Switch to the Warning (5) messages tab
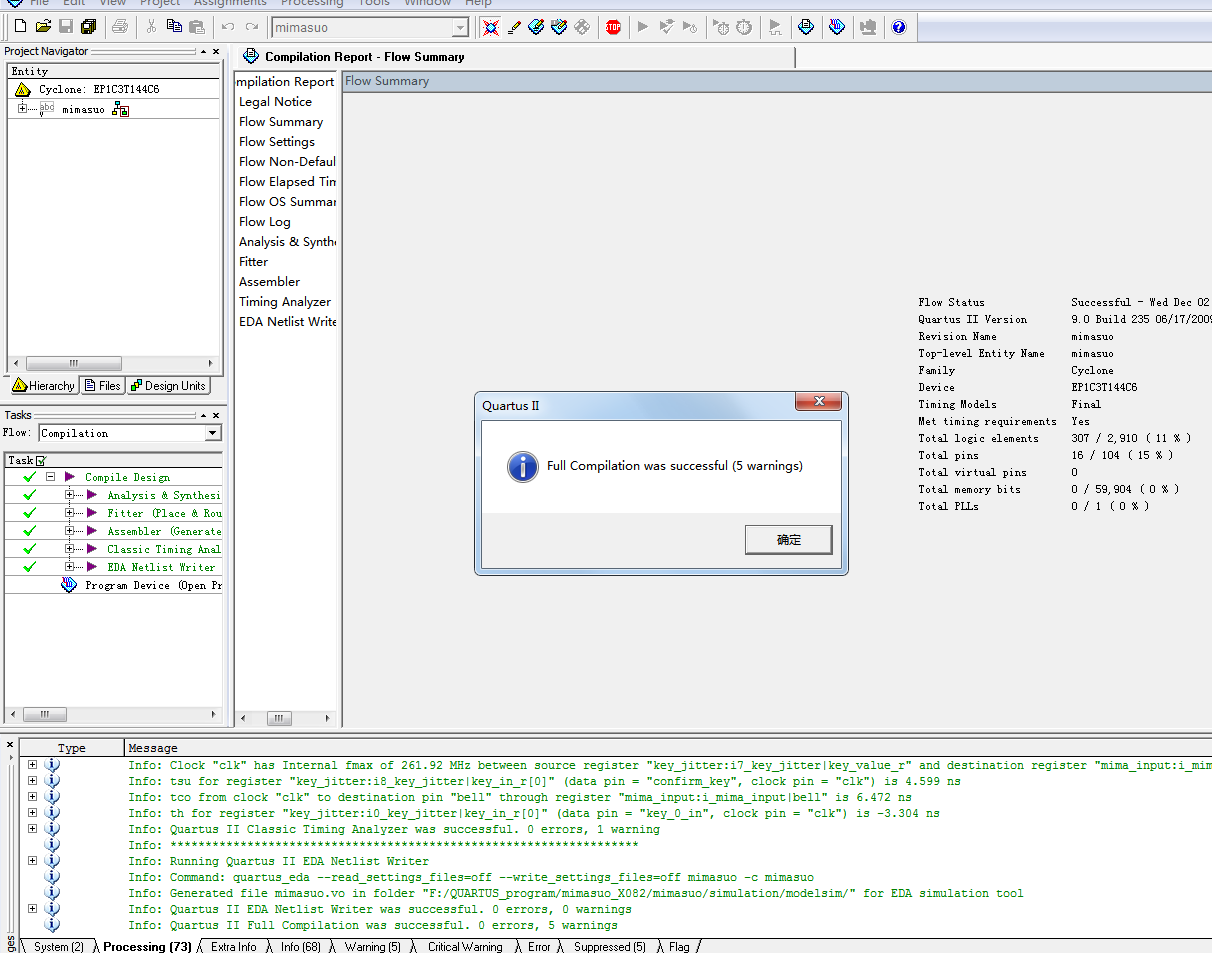The image size is (1212, 953). (x=372, y=947)
